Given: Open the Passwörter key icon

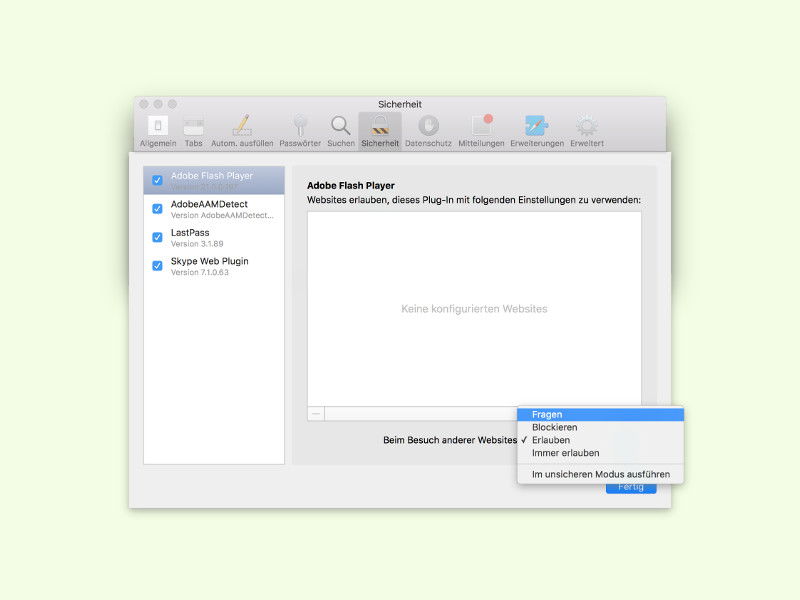Looking at the screenshot, I should point(300,126).
